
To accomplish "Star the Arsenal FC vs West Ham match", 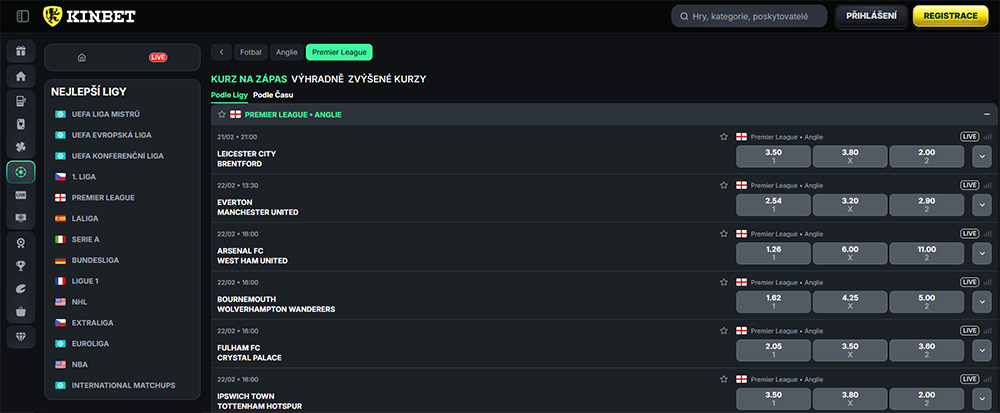I will [x=723, y=233].
